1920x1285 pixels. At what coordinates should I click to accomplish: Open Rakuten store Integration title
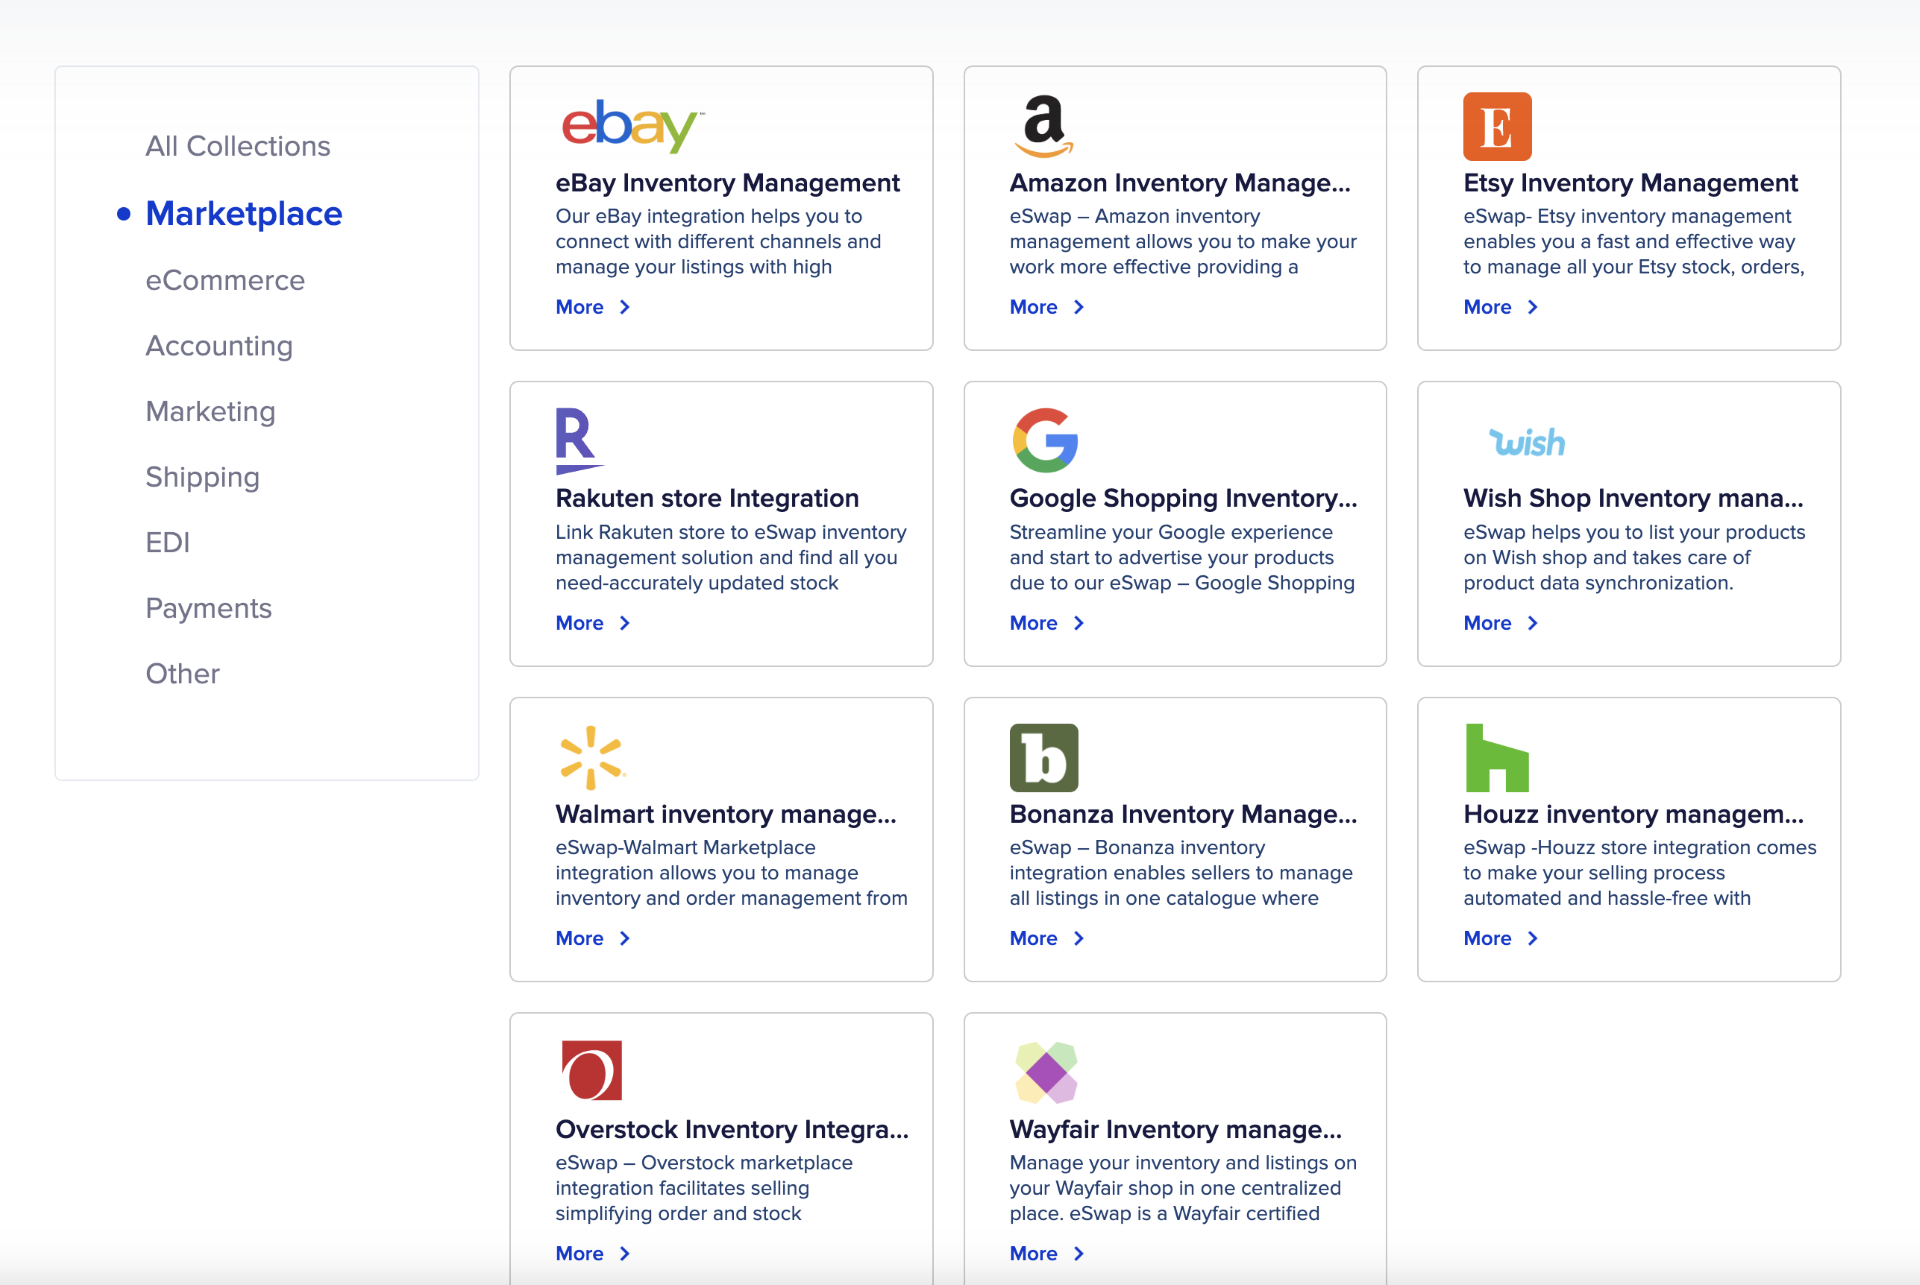(x=707, y=498)
